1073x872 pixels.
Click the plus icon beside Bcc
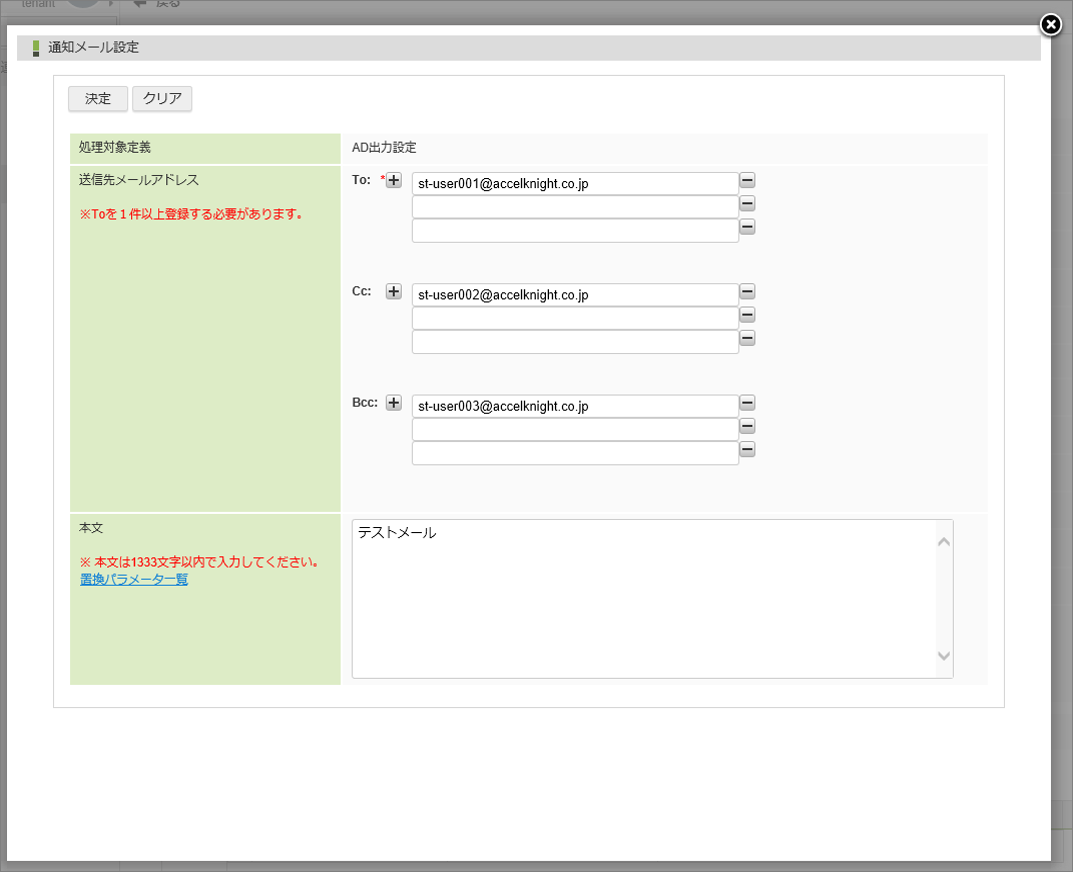tap(394, 403)
